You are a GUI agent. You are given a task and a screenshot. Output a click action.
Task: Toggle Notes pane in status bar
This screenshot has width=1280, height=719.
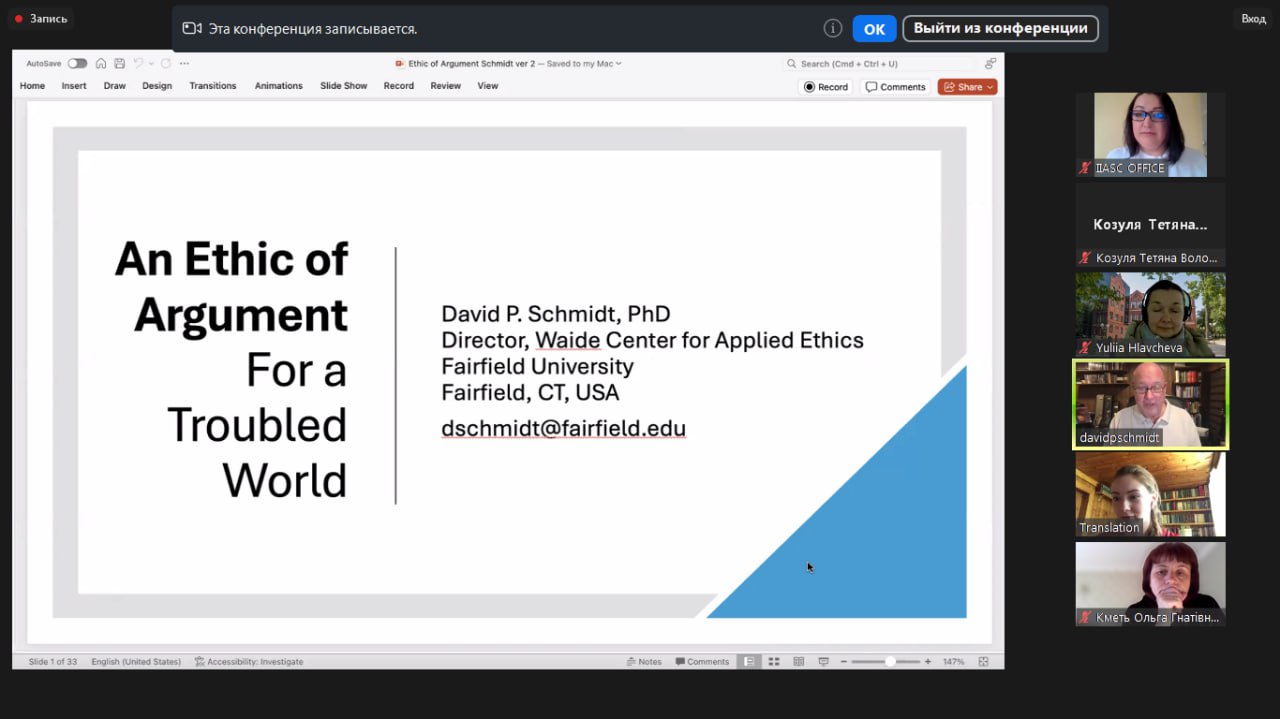[644, 662]
